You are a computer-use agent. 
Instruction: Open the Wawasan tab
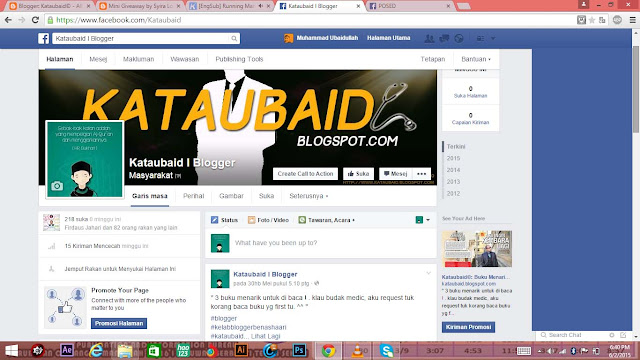(x=184, y=59)
